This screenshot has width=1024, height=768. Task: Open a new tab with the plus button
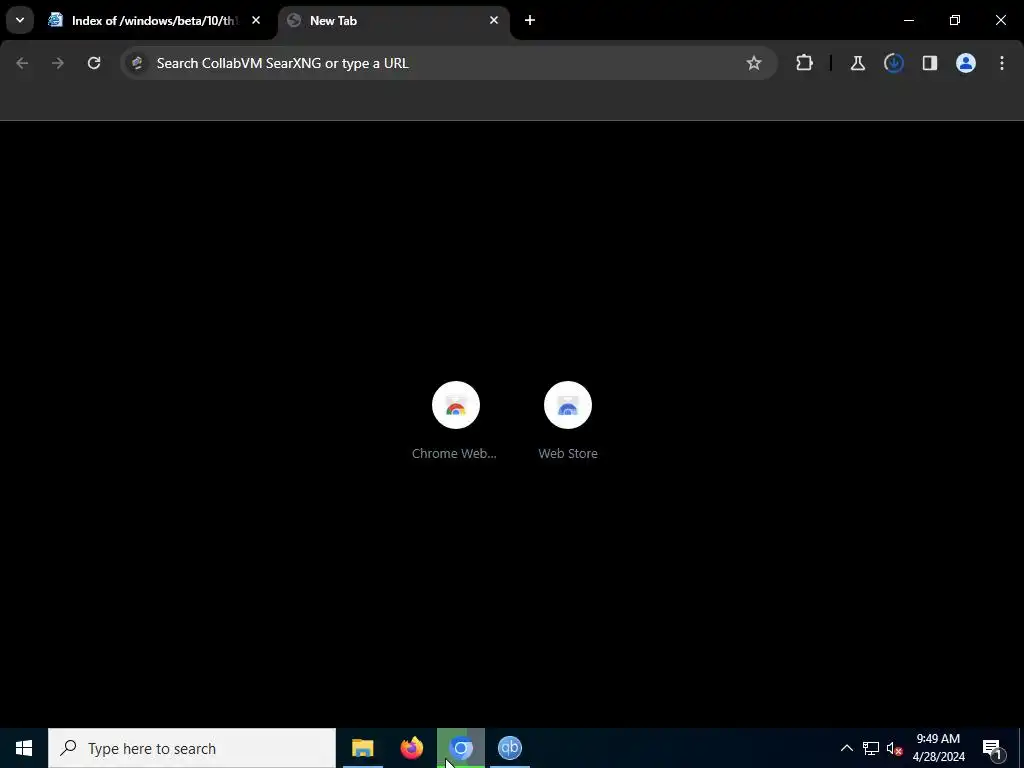pos(530,20)
